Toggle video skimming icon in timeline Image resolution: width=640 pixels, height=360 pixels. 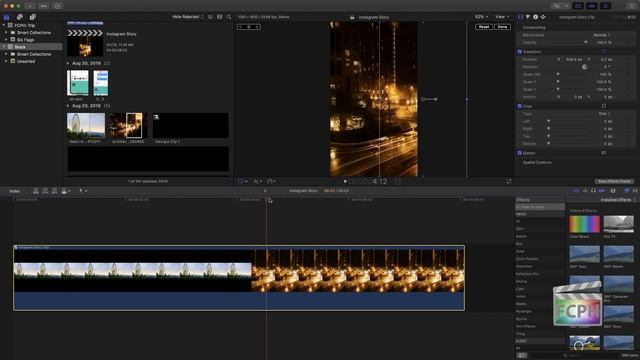pos(576,191)
